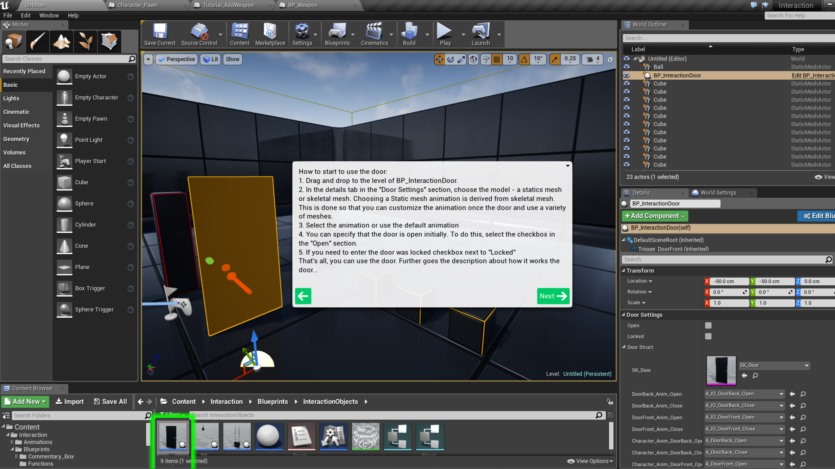Open the Cinematics toolbar icon
Image resolution: width=835 pixels, height=469 pixels.
click(x=374, y=34)
